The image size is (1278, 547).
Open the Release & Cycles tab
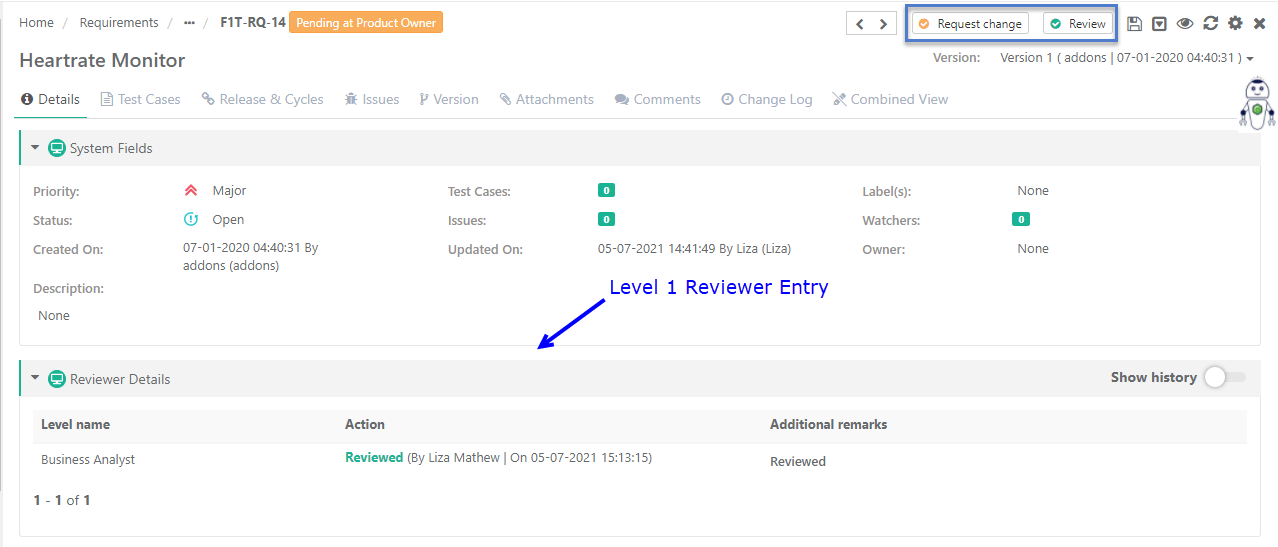(262, 99)
